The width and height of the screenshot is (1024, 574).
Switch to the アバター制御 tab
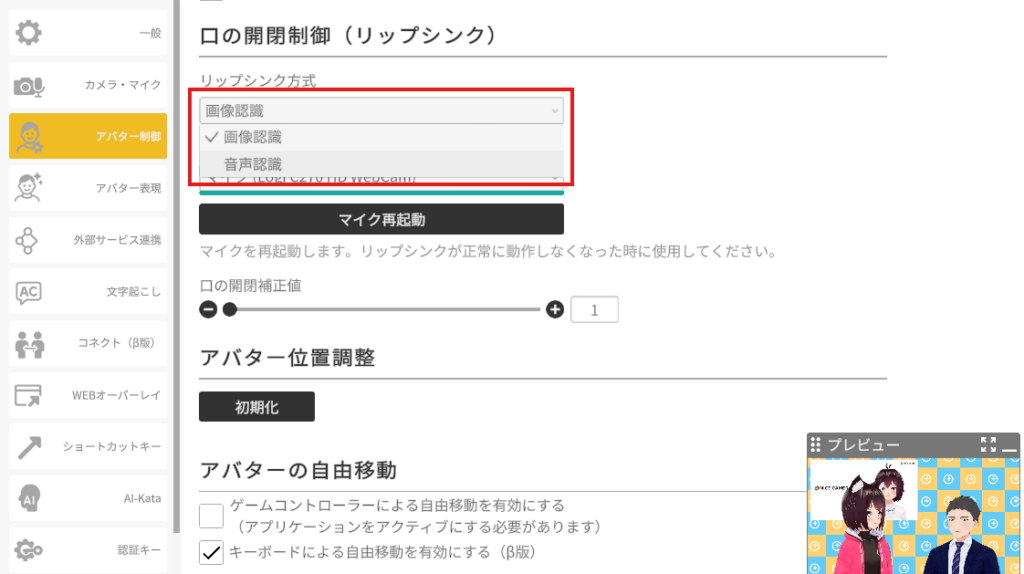point(88,137)
